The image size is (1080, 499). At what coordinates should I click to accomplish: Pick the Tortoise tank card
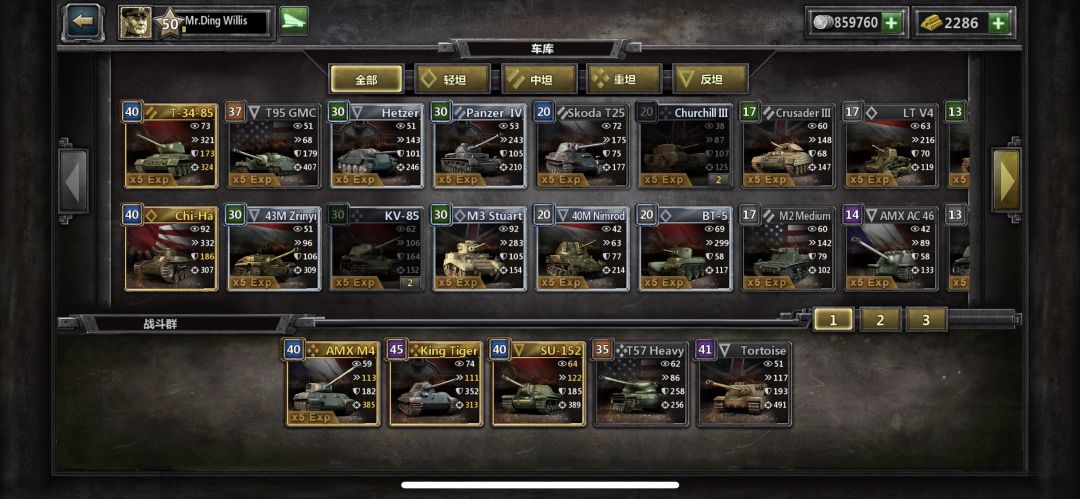[x=744, y=384]
